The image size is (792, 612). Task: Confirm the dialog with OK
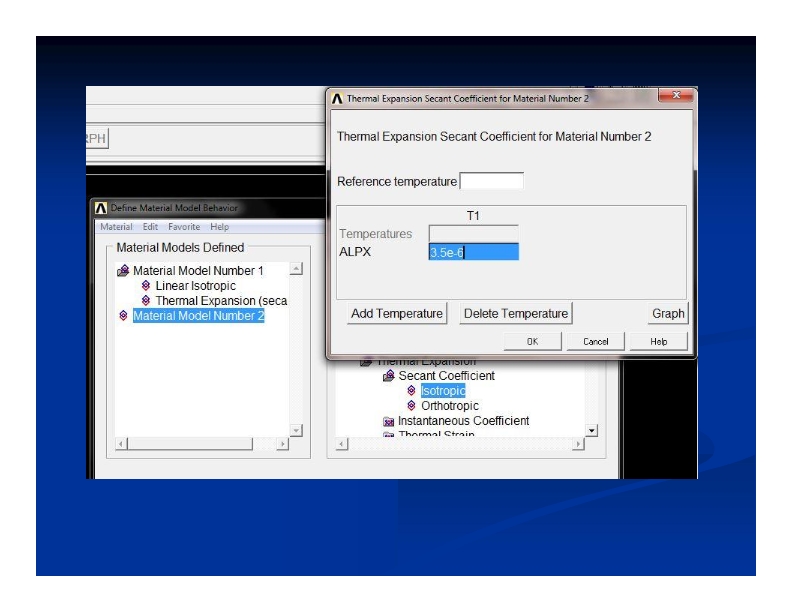pyautogui.click(x=532, y=341)
